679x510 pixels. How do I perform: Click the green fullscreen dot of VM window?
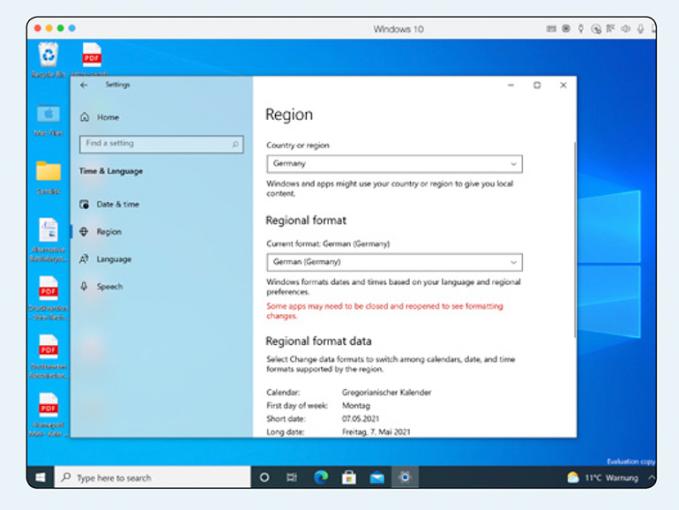click(x=61, y=28)
